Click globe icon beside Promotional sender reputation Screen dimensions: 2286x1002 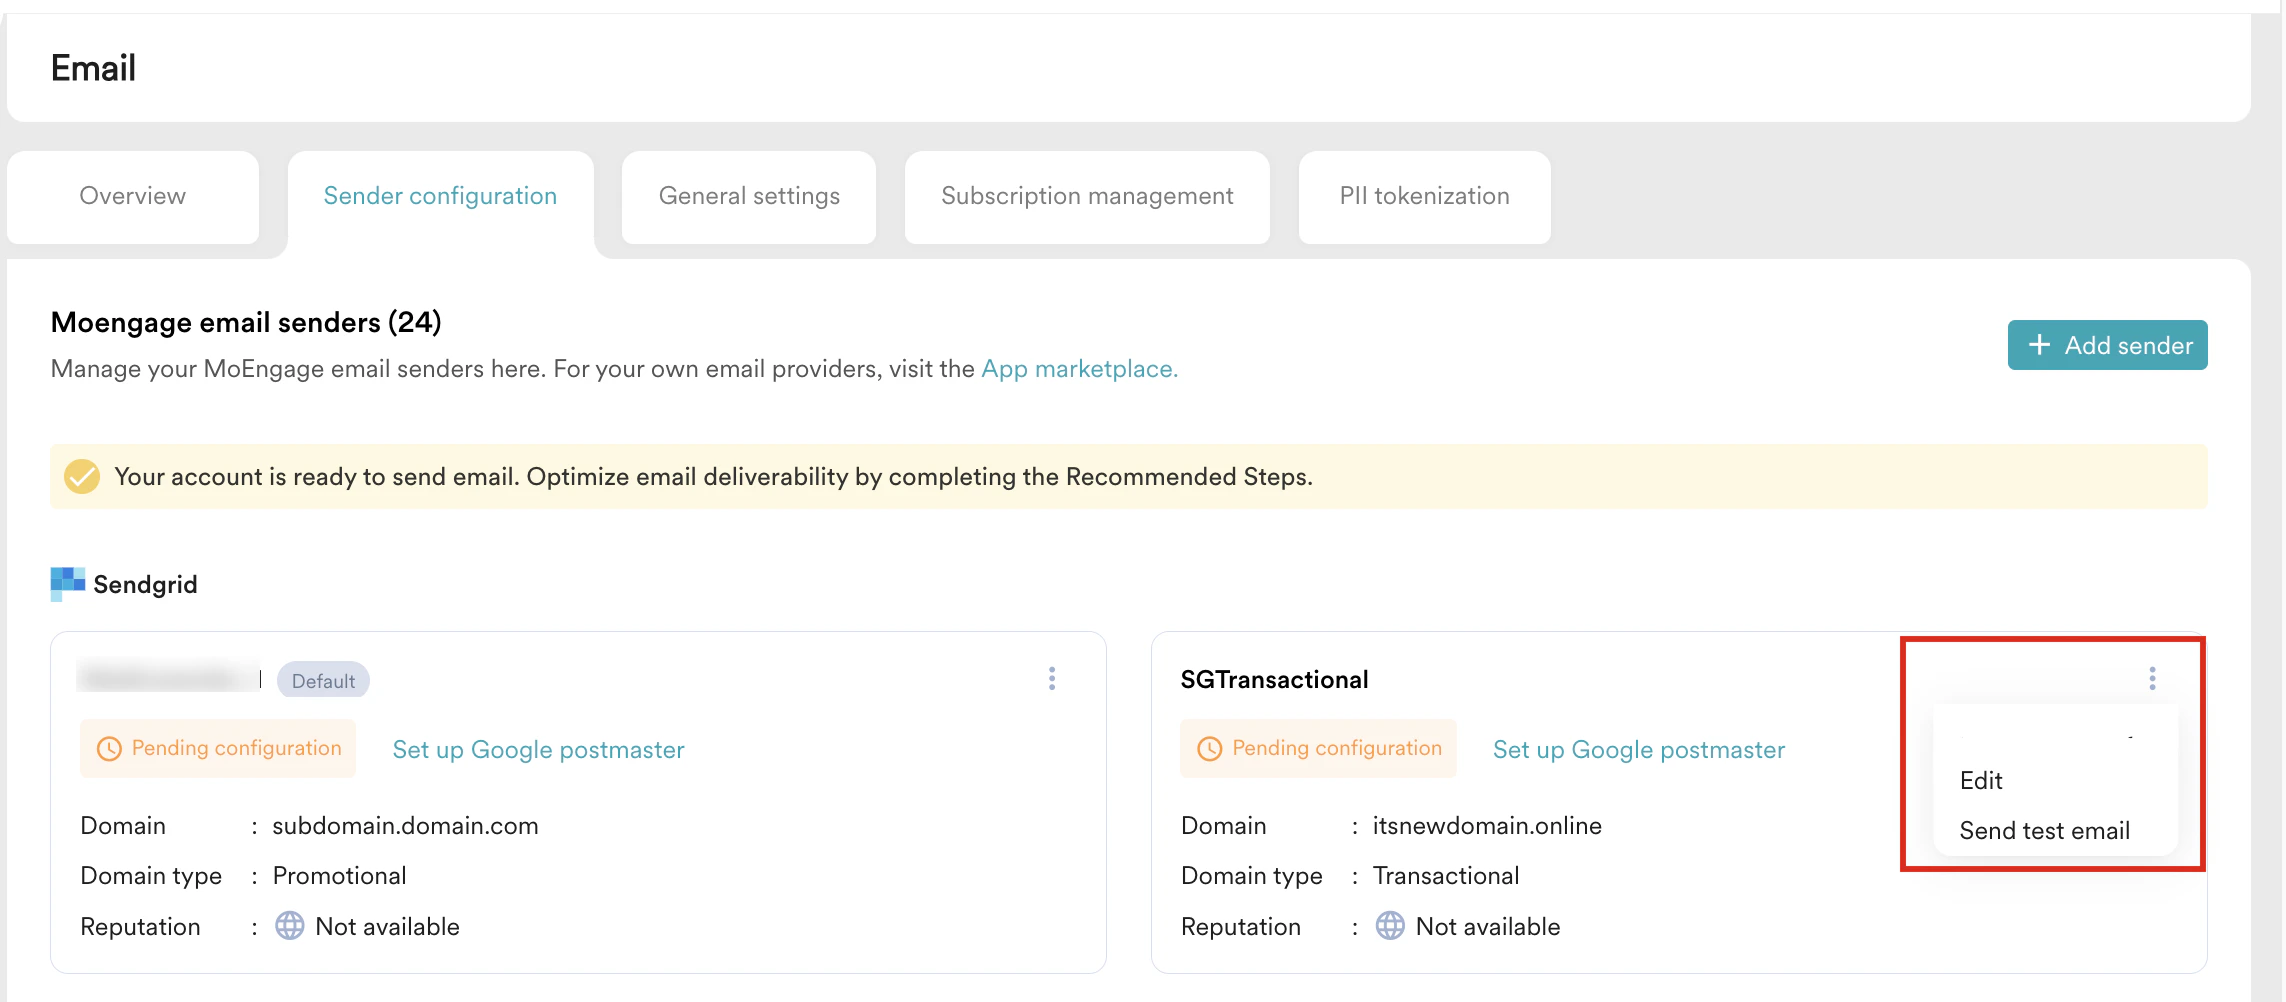(x=290, y=926)
